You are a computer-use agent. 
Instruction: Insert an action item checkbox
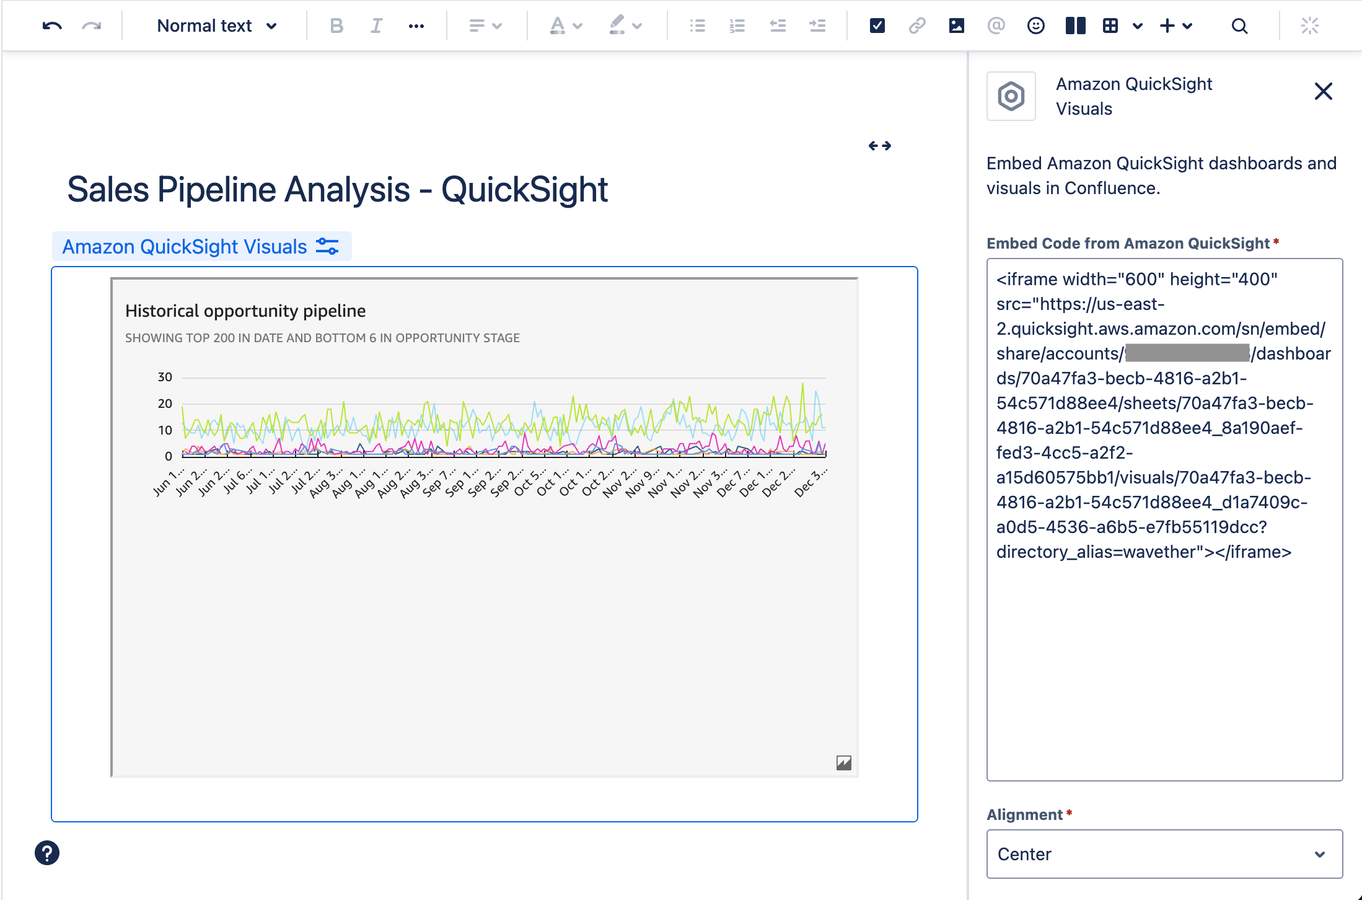[877, 26]
